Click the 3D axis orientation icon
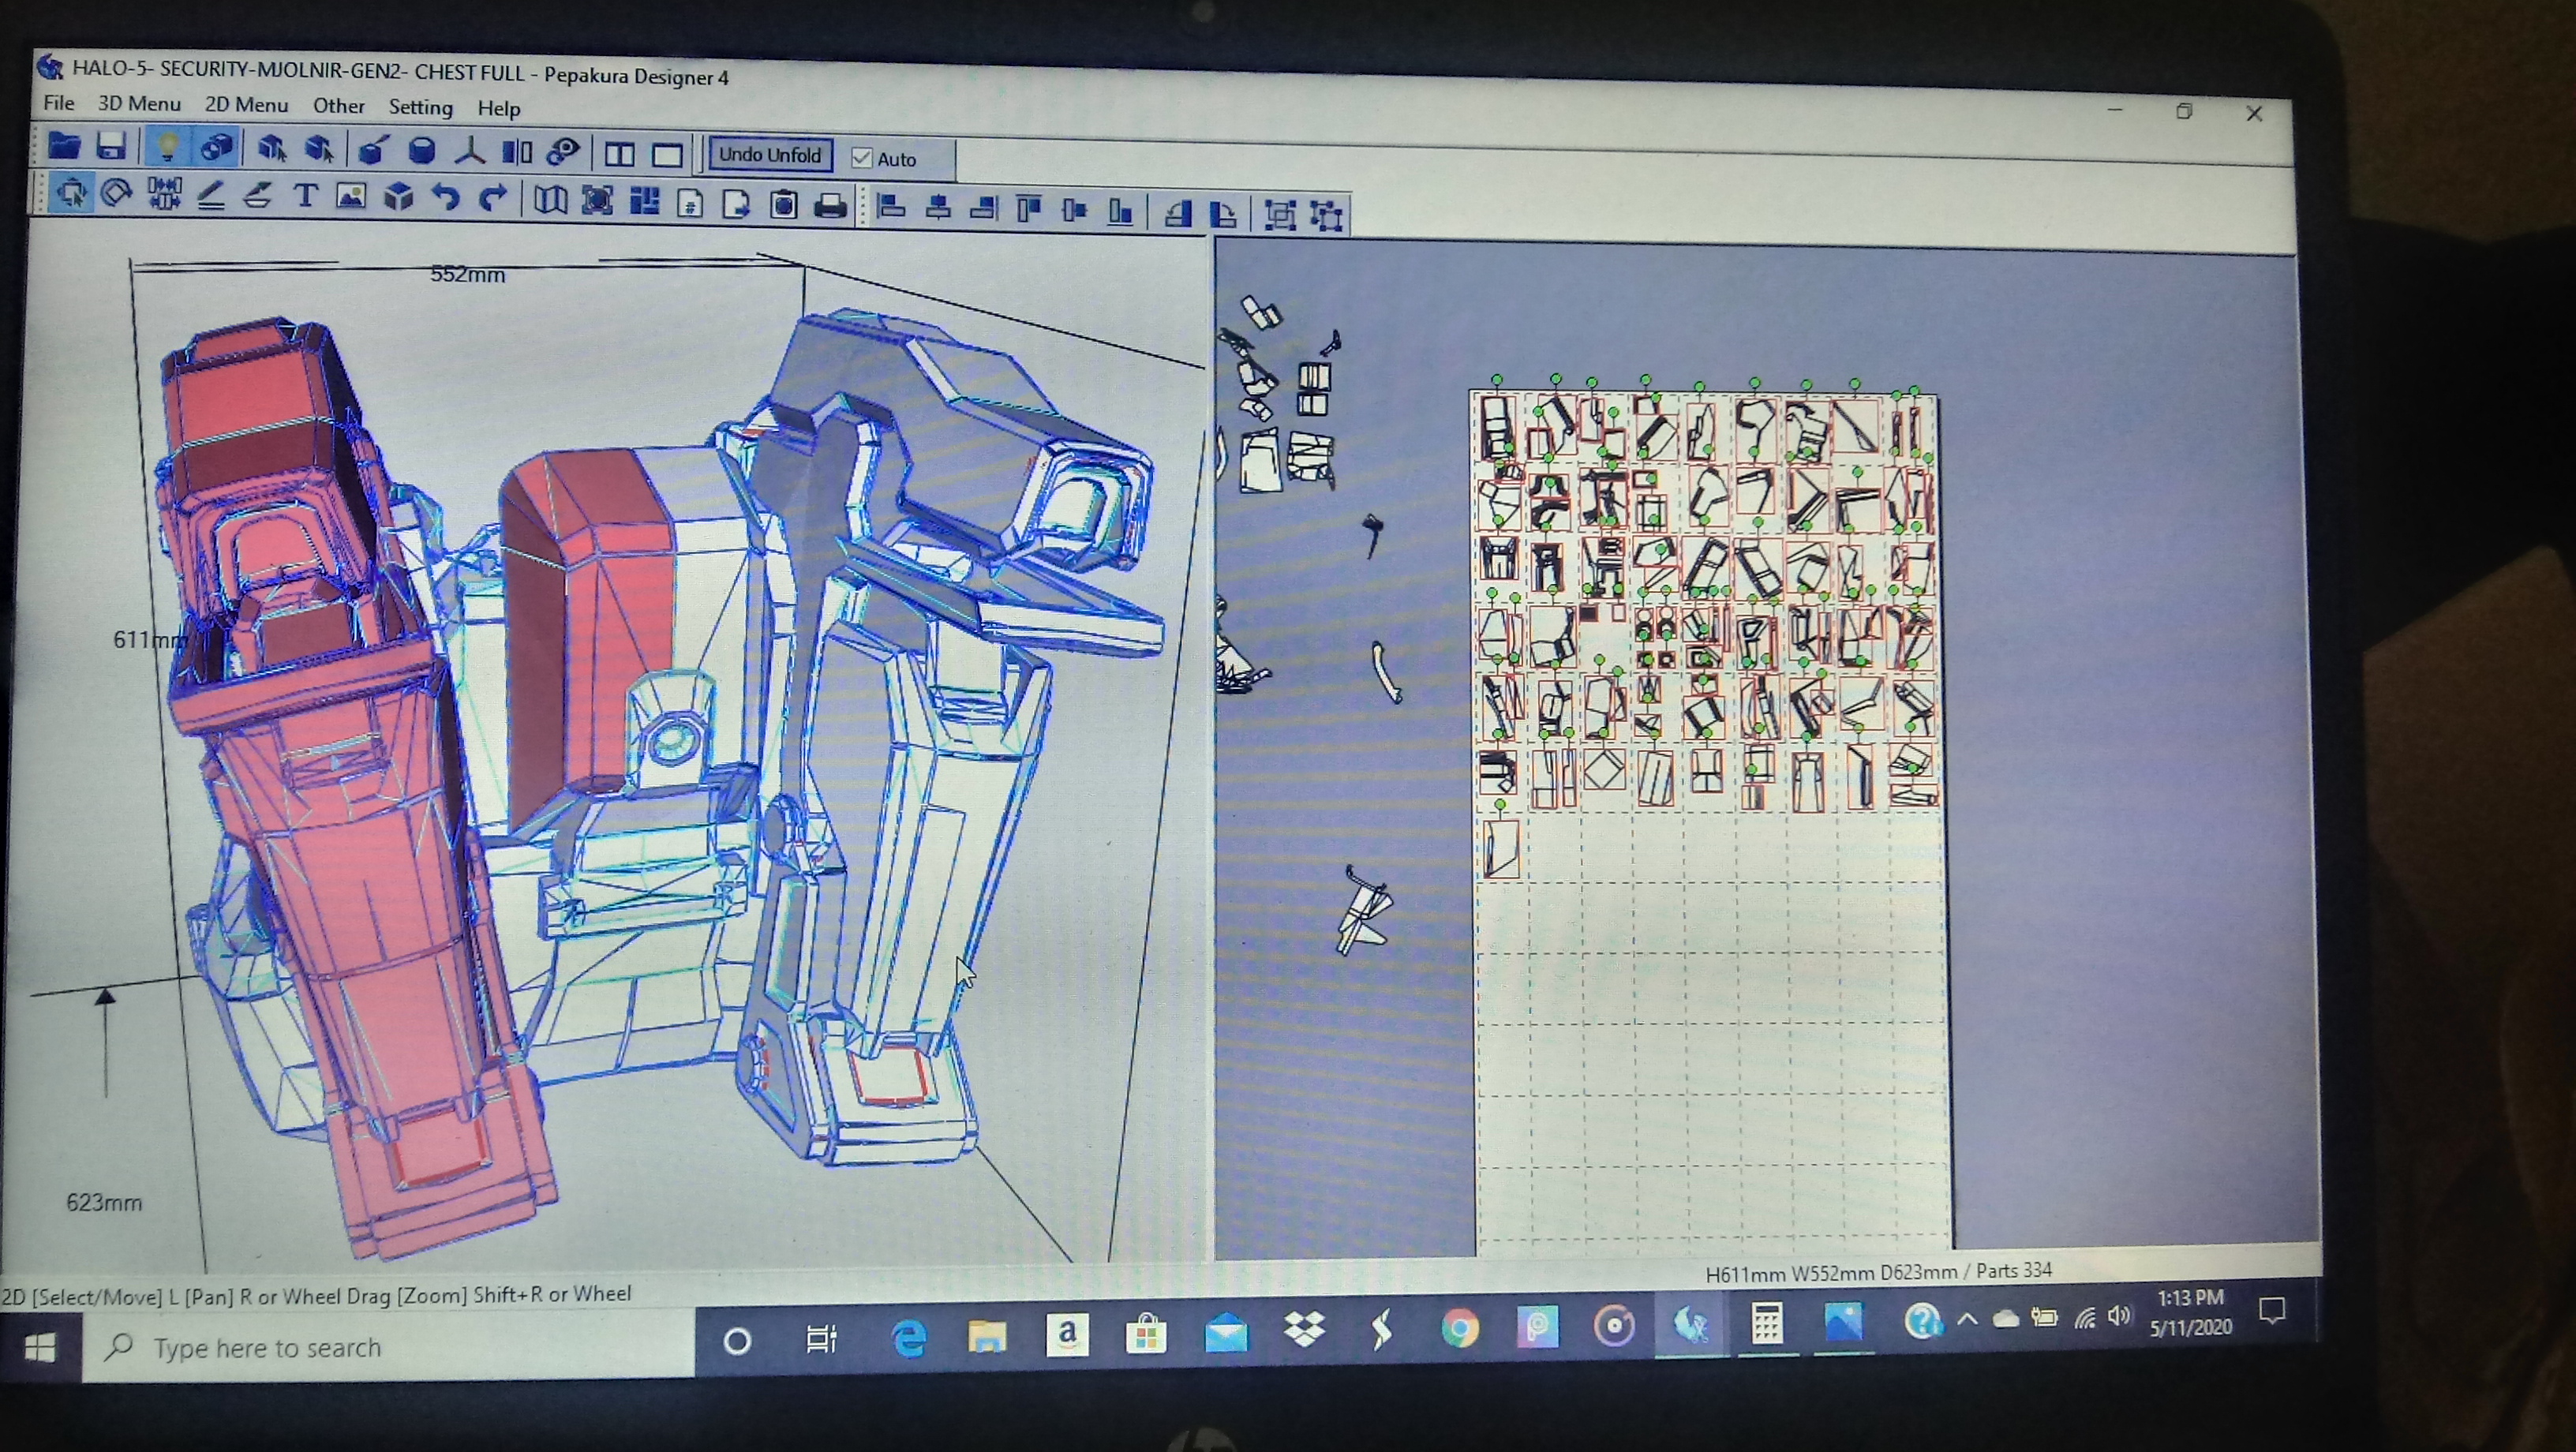The width and height of the screenshot is (2576, 1452). coord(469,152)
